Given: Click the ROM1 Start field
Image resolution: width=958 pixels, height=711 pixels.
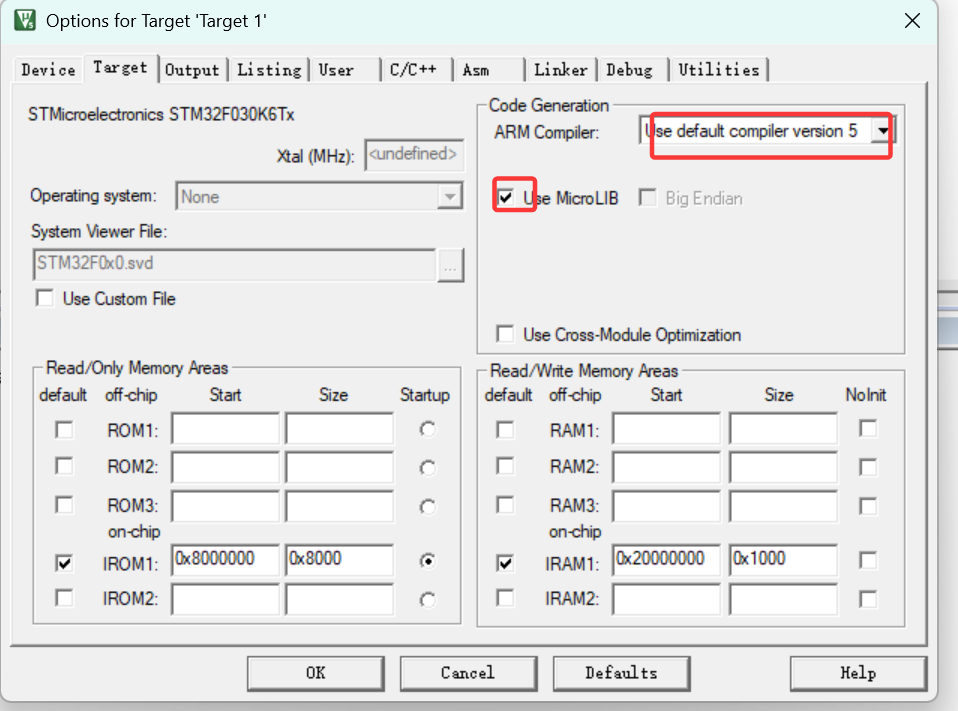Looking at the screenshot, I should [225, 429].
